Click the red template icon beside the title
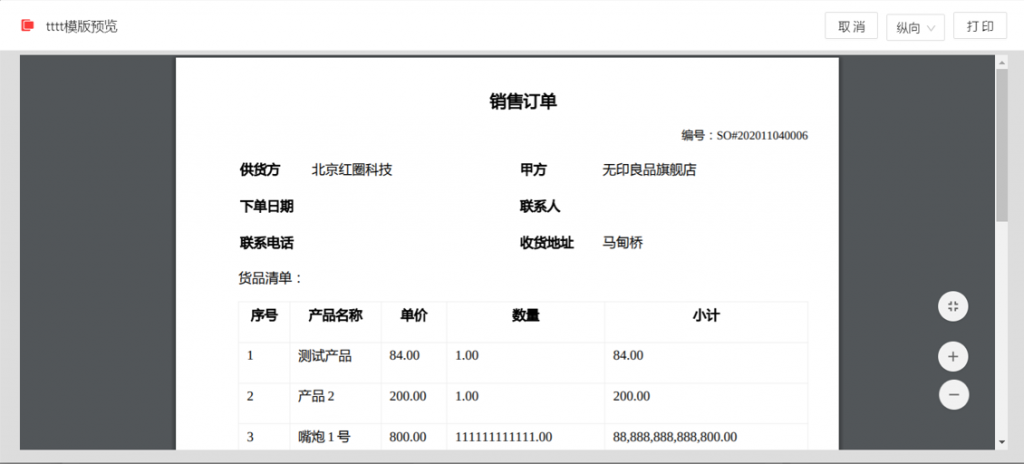This screenshot has width=1024, height=464. pos(27,26)
